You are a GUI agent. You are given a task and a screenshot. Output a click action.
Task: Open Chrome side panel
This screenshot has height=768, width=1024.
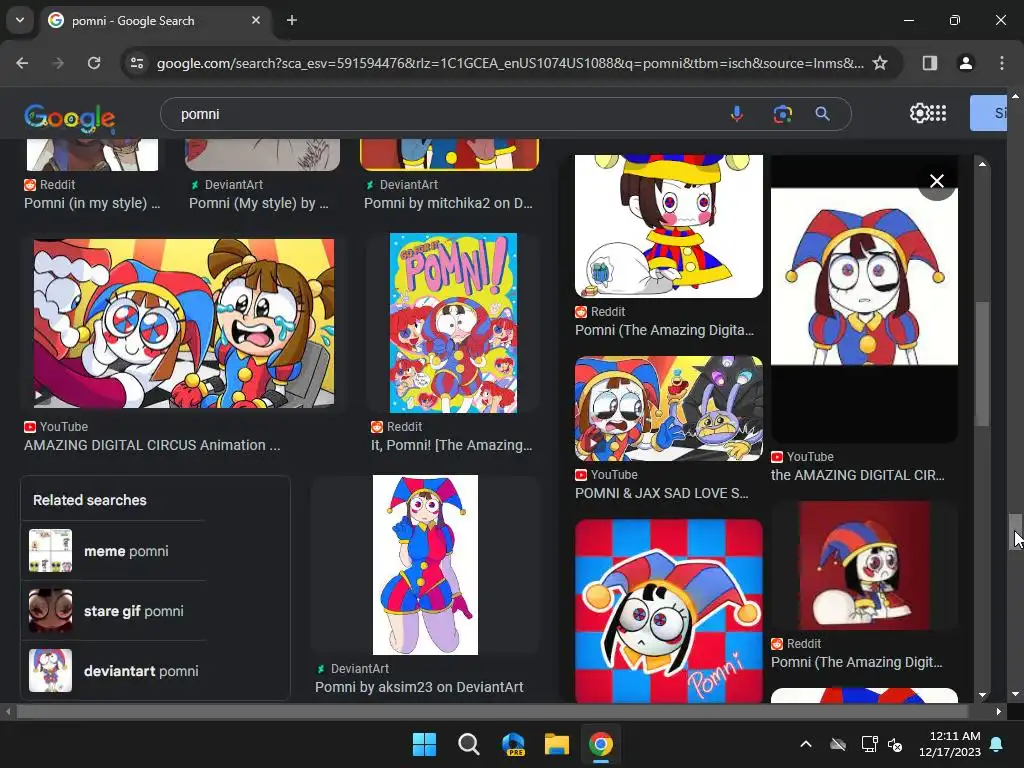click(x=930, y=63)
